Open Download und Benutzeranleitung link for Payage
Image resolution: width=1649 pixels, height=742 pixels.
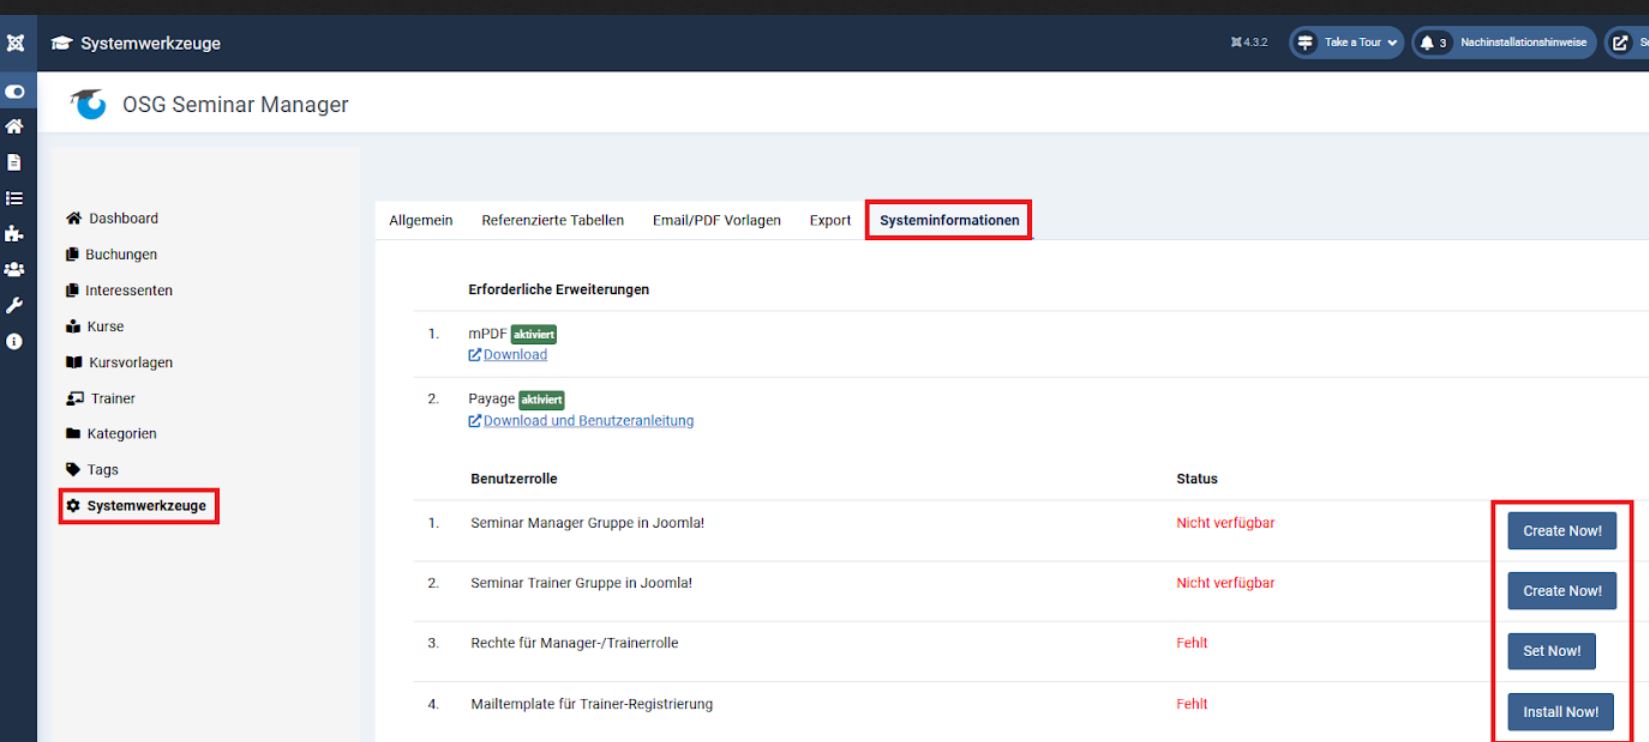point(588,421)
